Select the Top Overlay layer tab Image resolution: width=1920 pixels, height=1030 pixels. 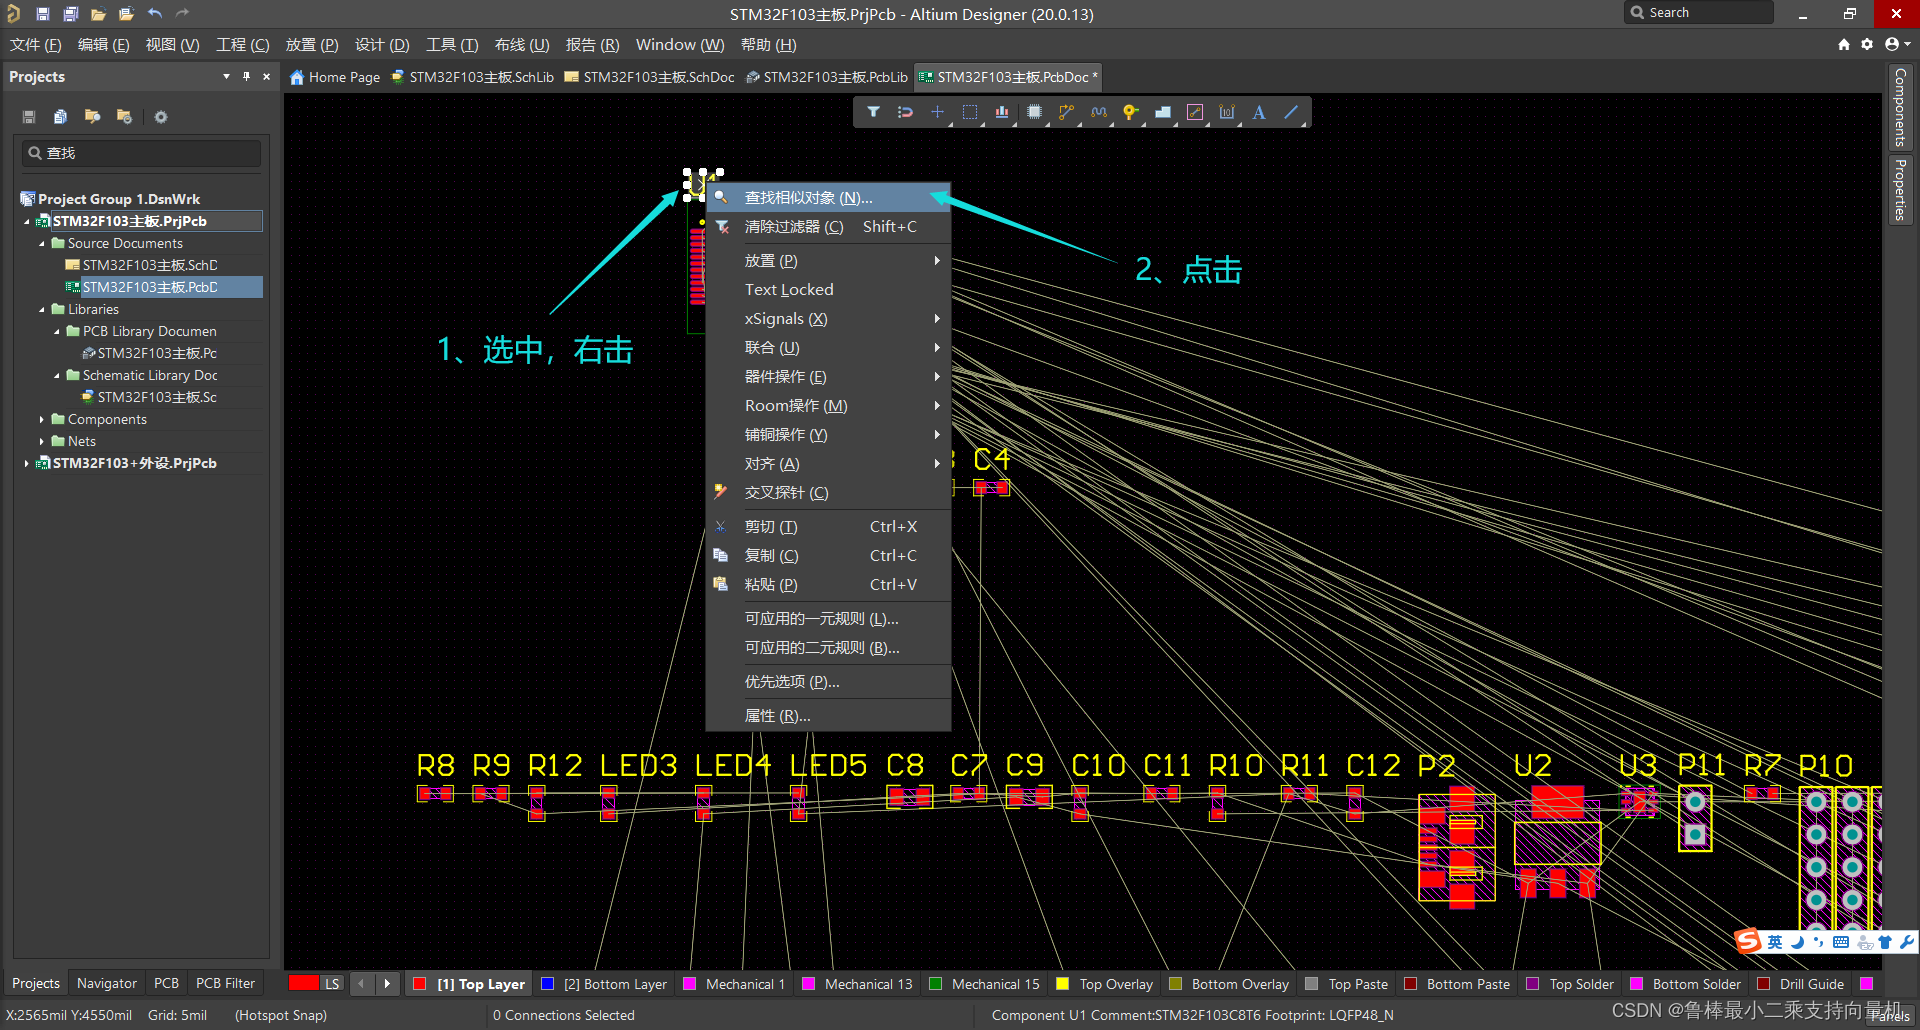point(1105,984)
